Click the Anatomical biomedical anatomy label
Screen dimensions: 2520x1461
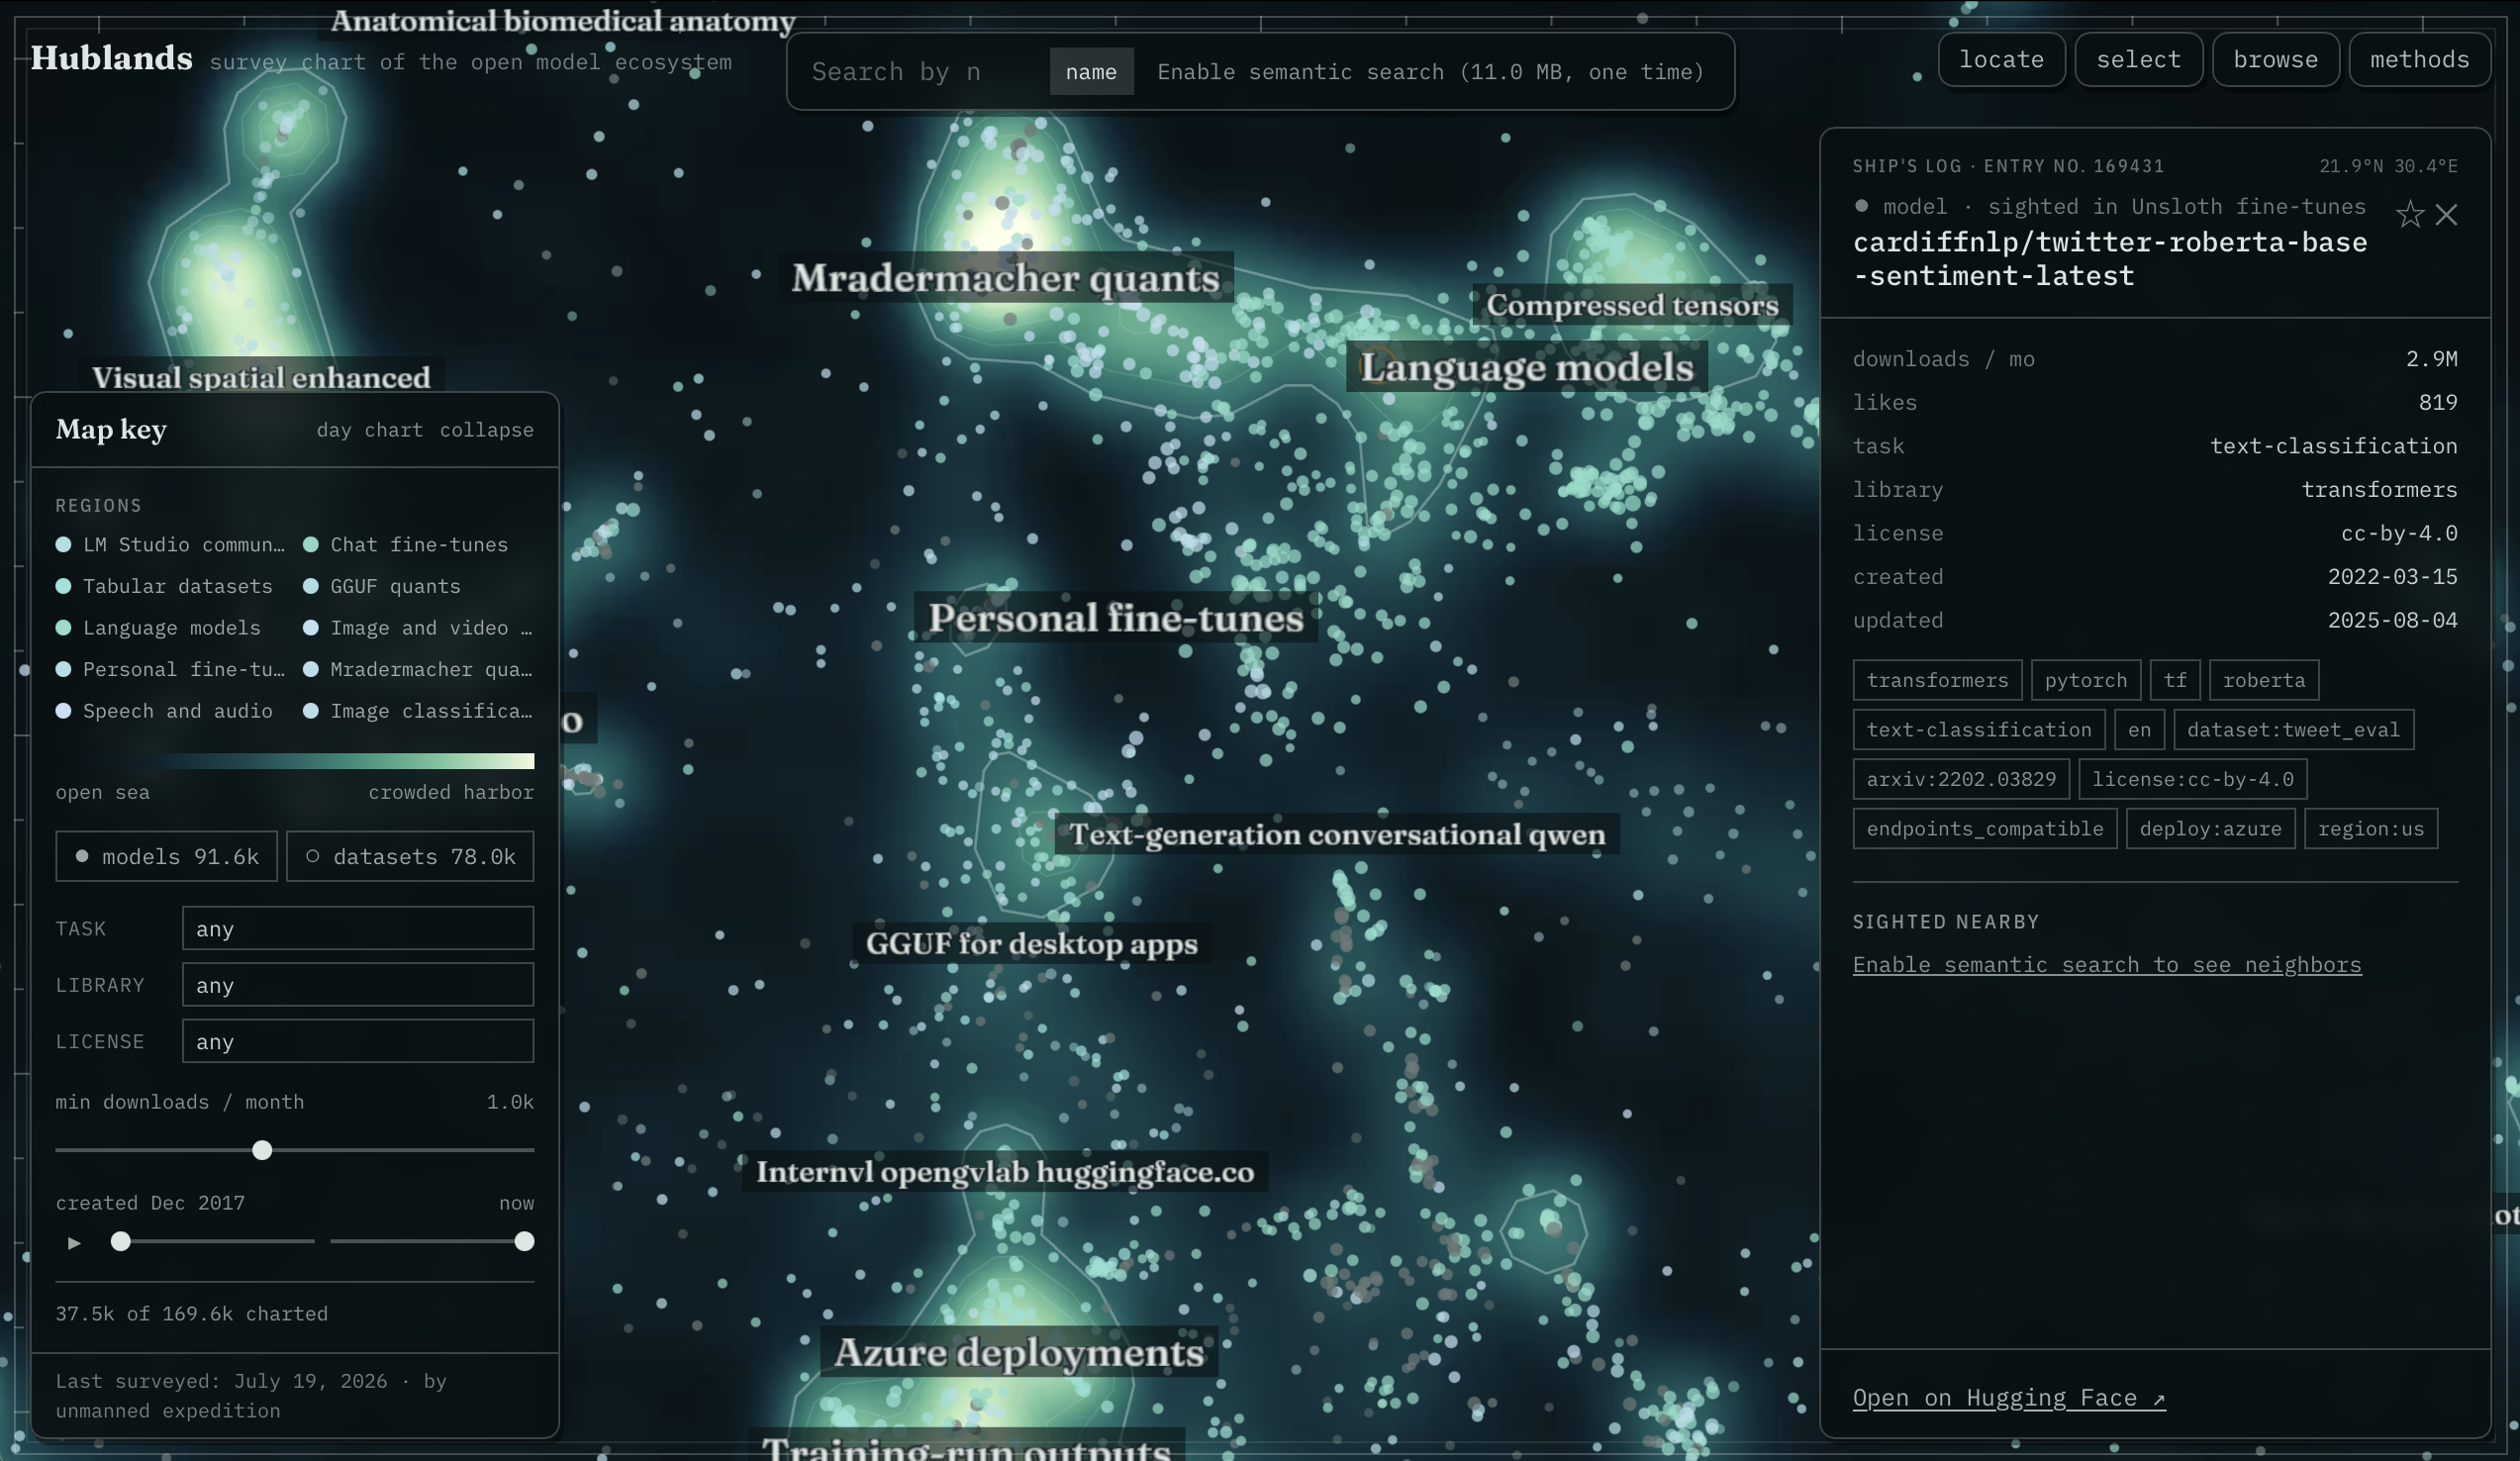click(x=563, y=20)
